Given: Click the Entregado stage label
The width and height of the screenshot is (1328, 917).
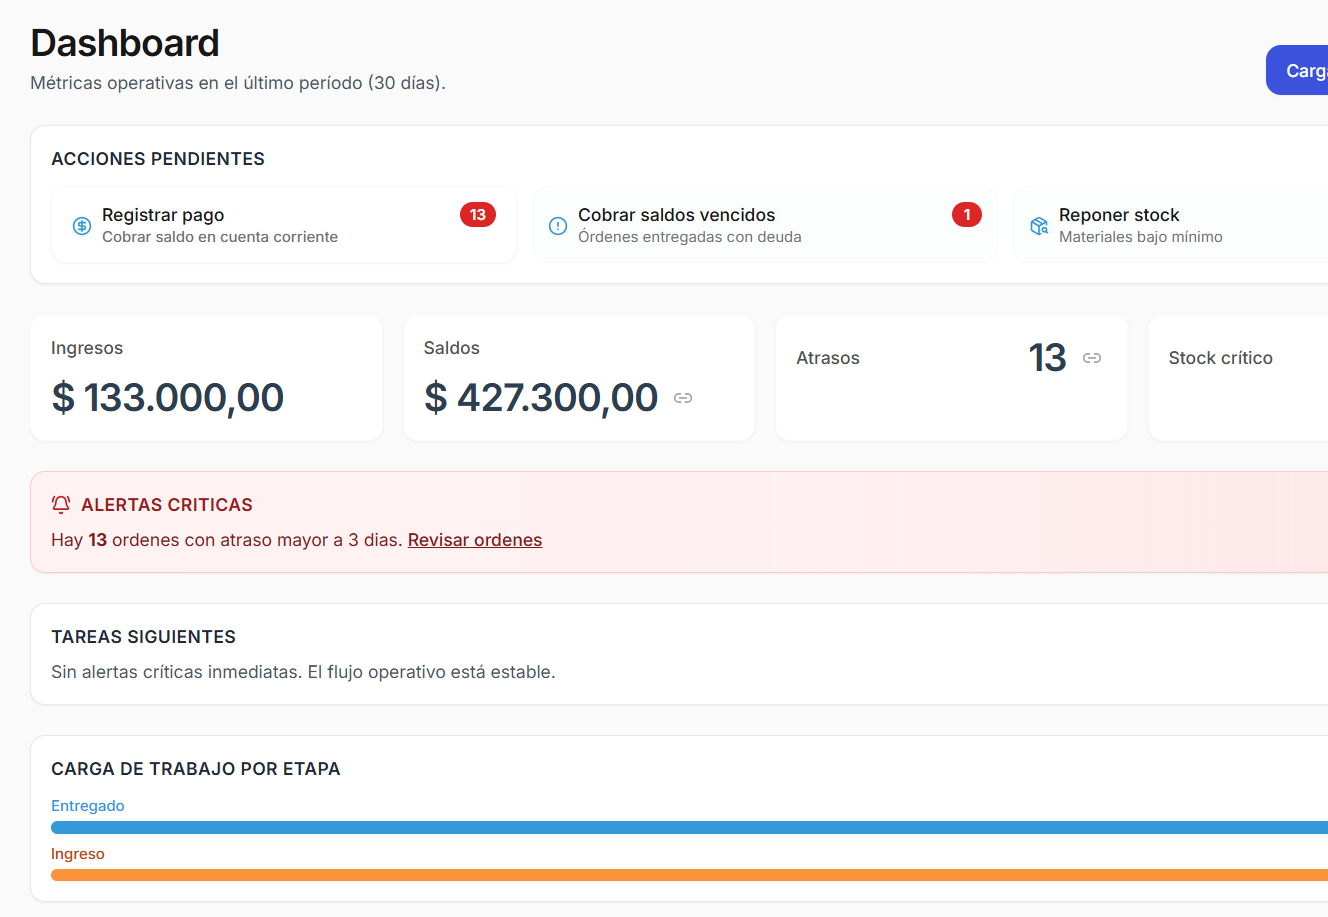Looking at the screenshot, I should coord(88,806).
